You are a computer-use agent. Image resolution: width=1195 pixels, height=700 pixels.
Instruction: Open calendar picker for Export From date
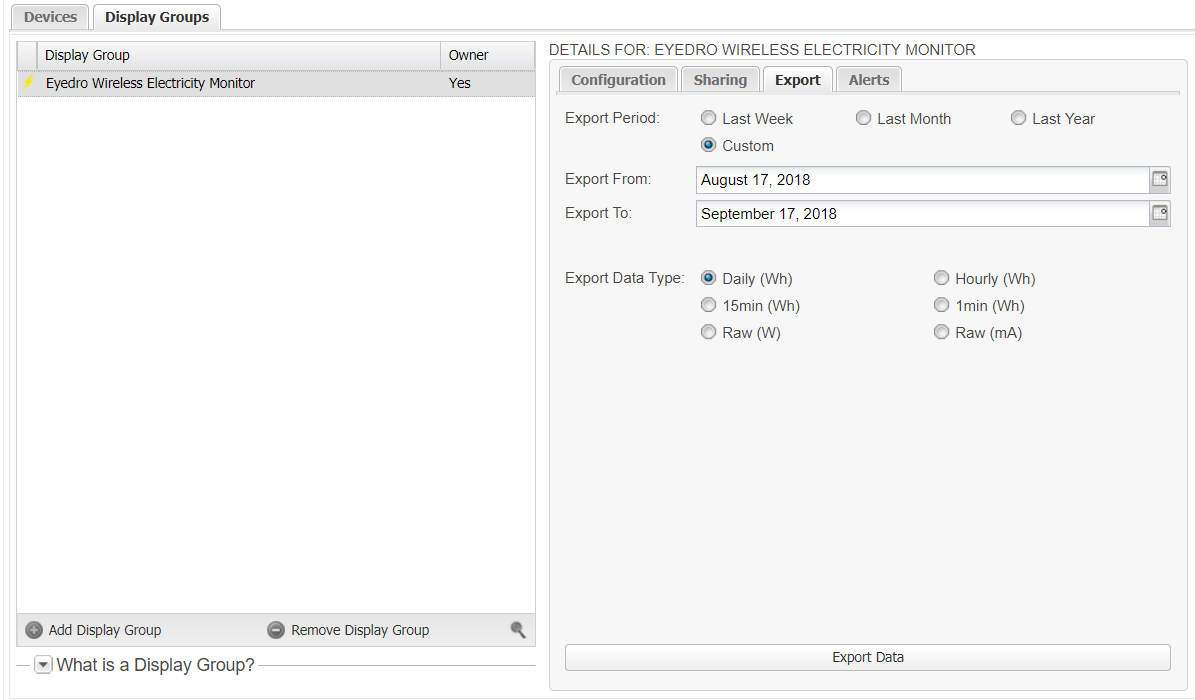click(x=1159, y=179)
